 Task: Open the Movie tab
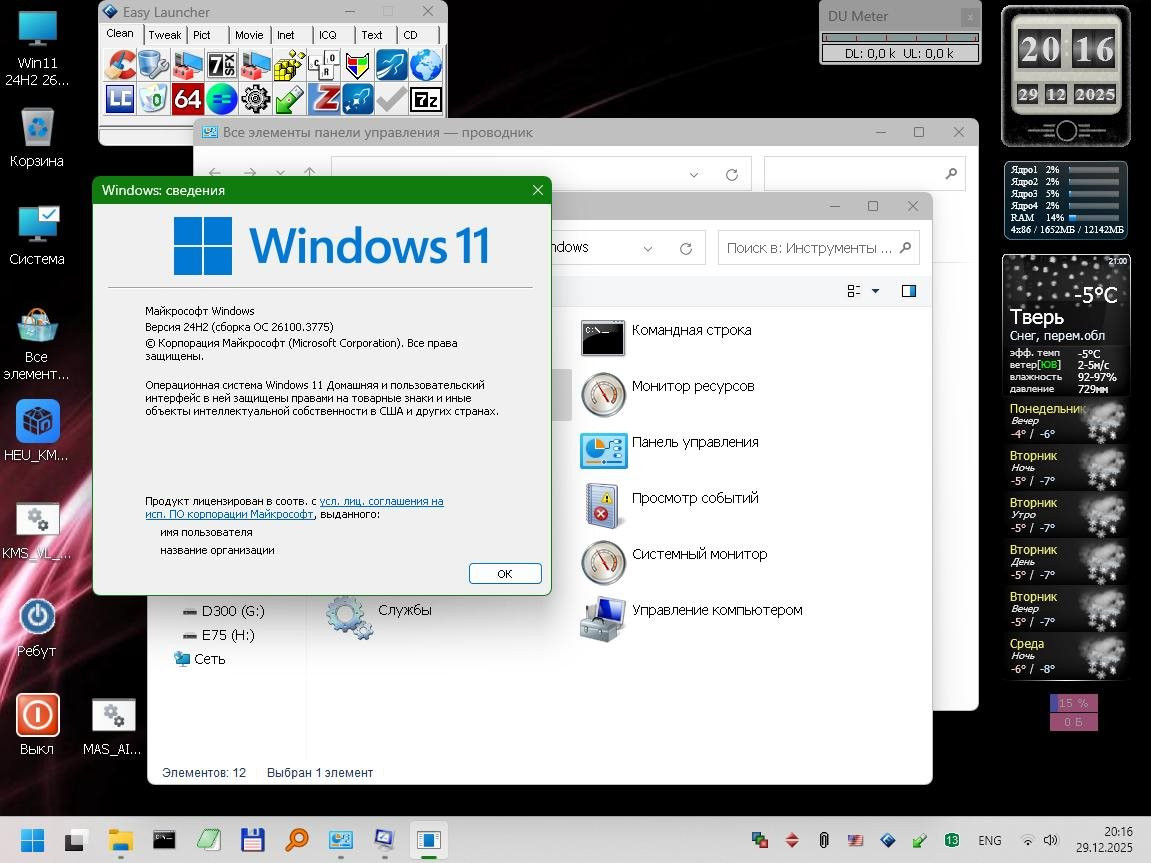point(249,34)
